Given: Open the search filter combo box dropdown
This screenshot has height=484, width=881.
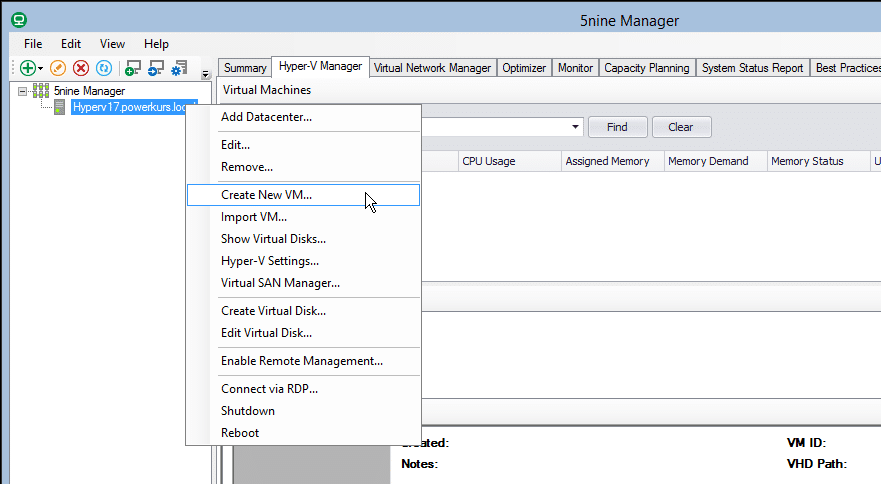Looking at the screenshot, I should coord(575,127).
